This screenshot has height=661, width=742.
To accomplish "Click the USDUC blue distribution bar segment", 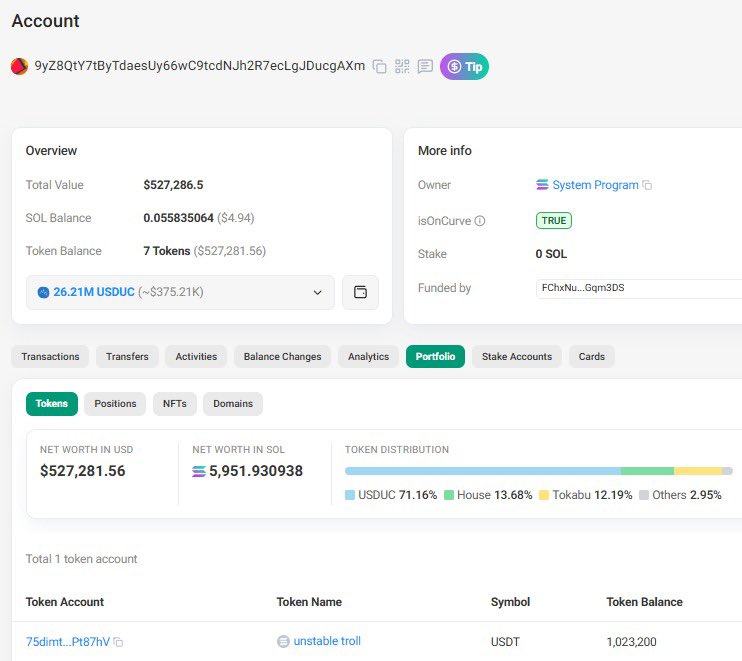I will tap(483, 471).
